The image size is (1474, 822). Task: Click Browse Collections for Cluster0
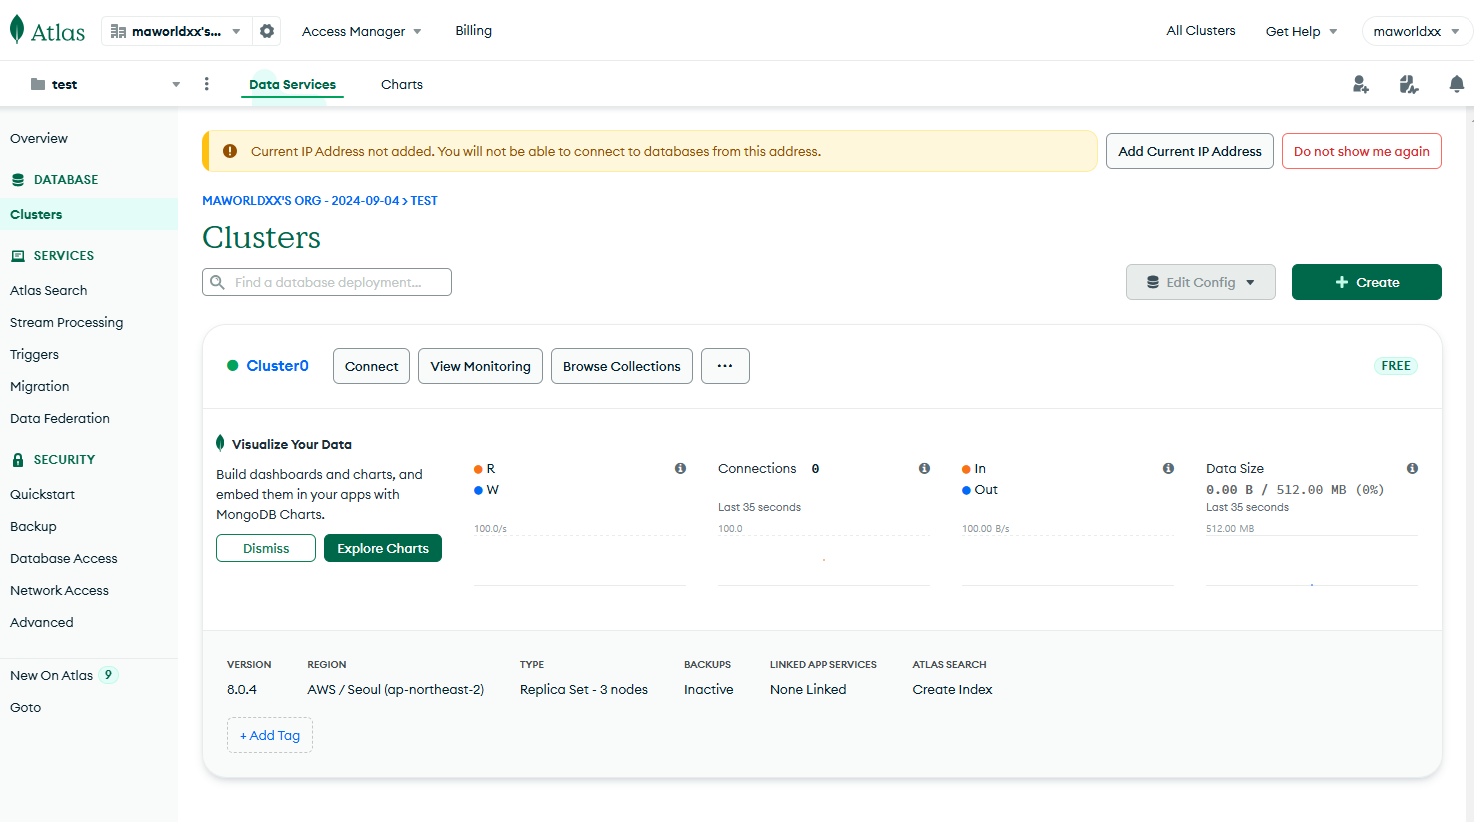622,366
